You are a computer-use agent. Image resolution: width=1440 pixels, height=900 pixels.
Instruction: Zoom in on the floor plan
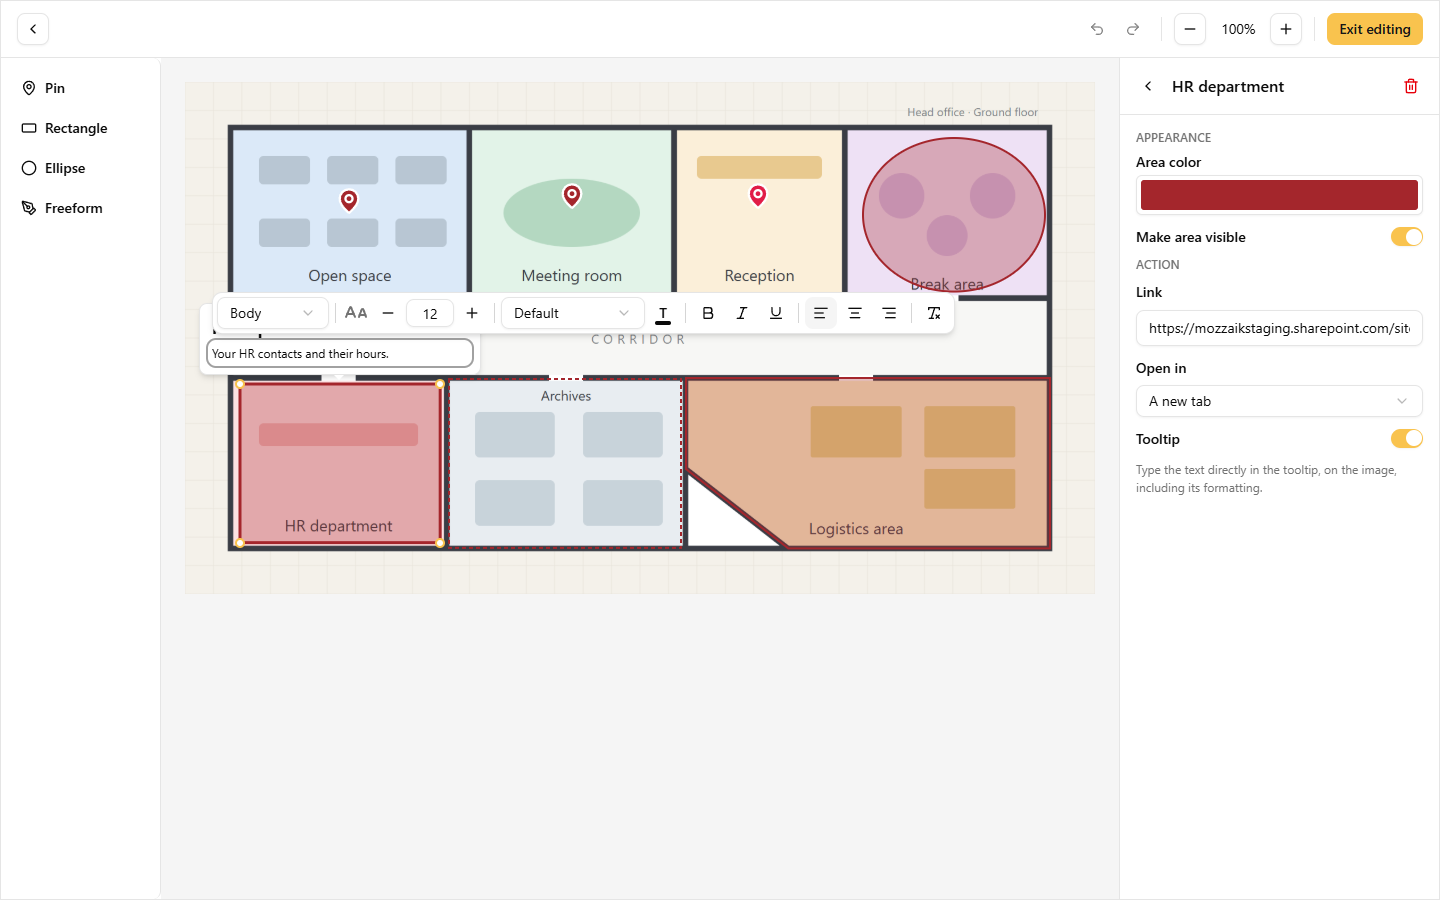pyautogui.click(x=1286, y=29)
